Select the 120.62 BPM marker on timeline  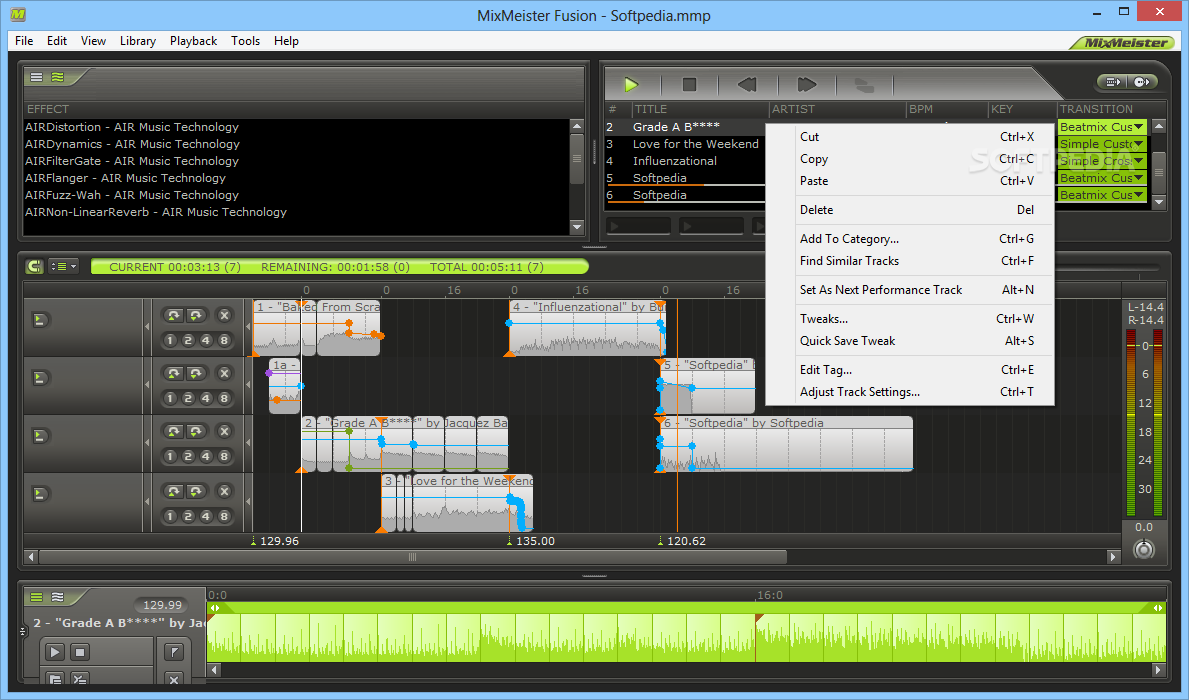click(x=681, y=541)
